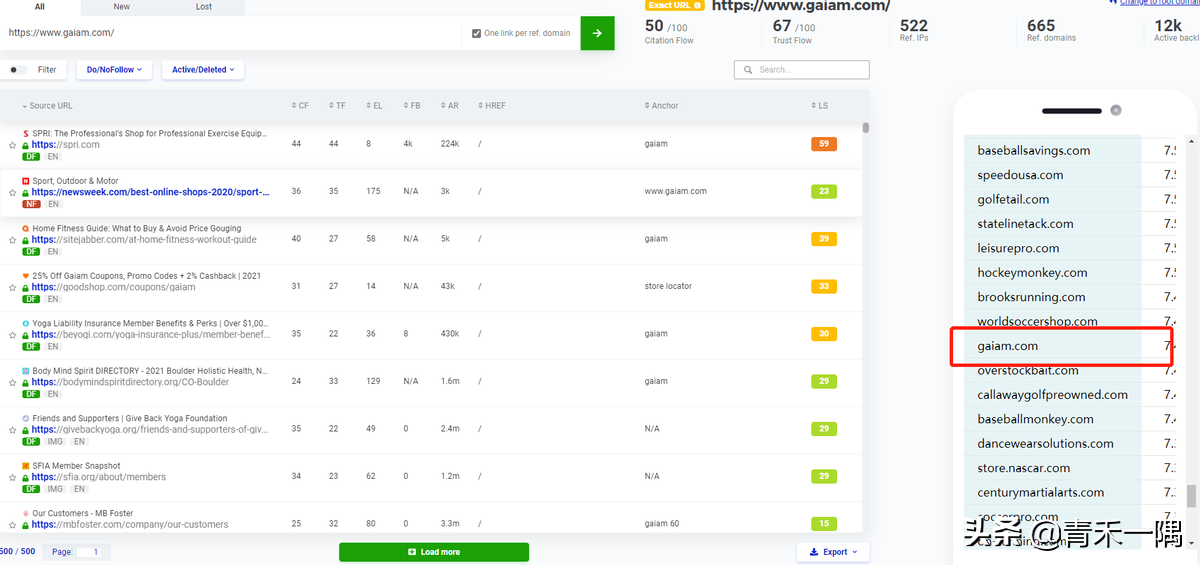Select hockeymonkey.com in the phone list
The height and width of the screenshot is (565, 1200).
1032,273
